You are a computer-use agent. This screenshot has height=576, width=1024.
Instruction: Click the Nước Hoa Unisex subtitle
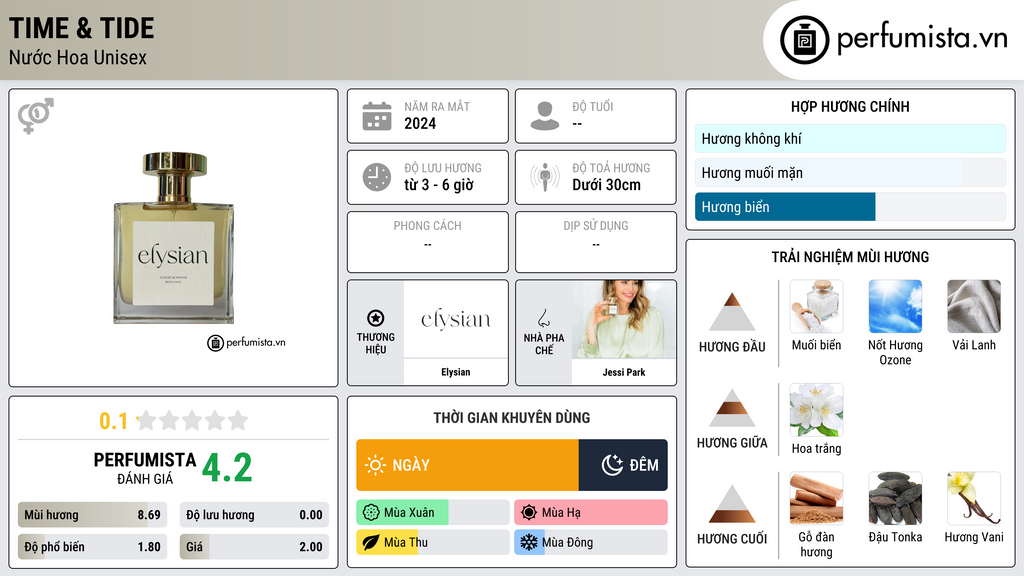(78, 57)
